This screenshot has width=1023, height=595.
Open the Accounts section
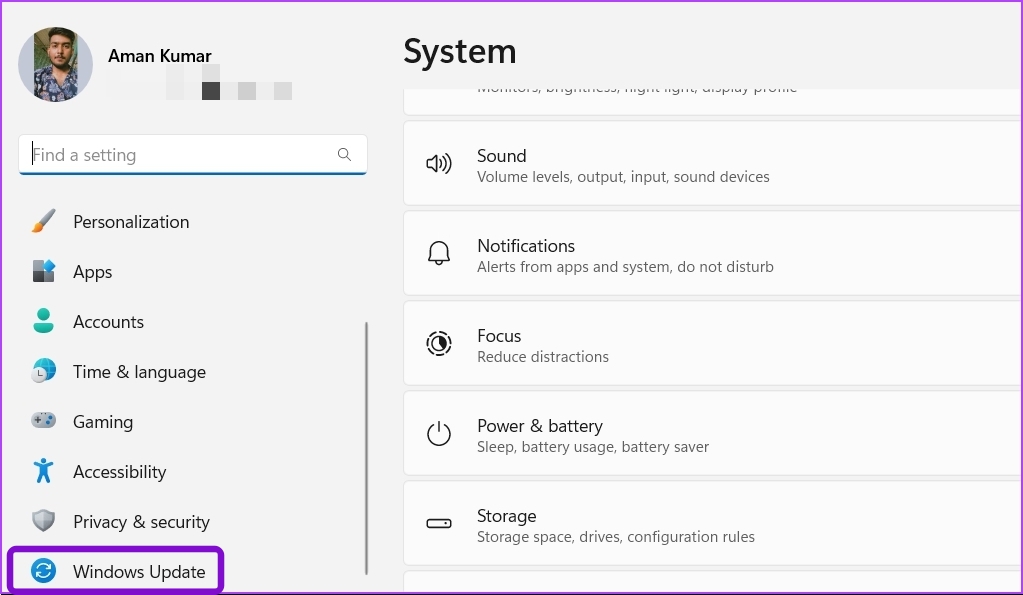[x=108, y=322]
